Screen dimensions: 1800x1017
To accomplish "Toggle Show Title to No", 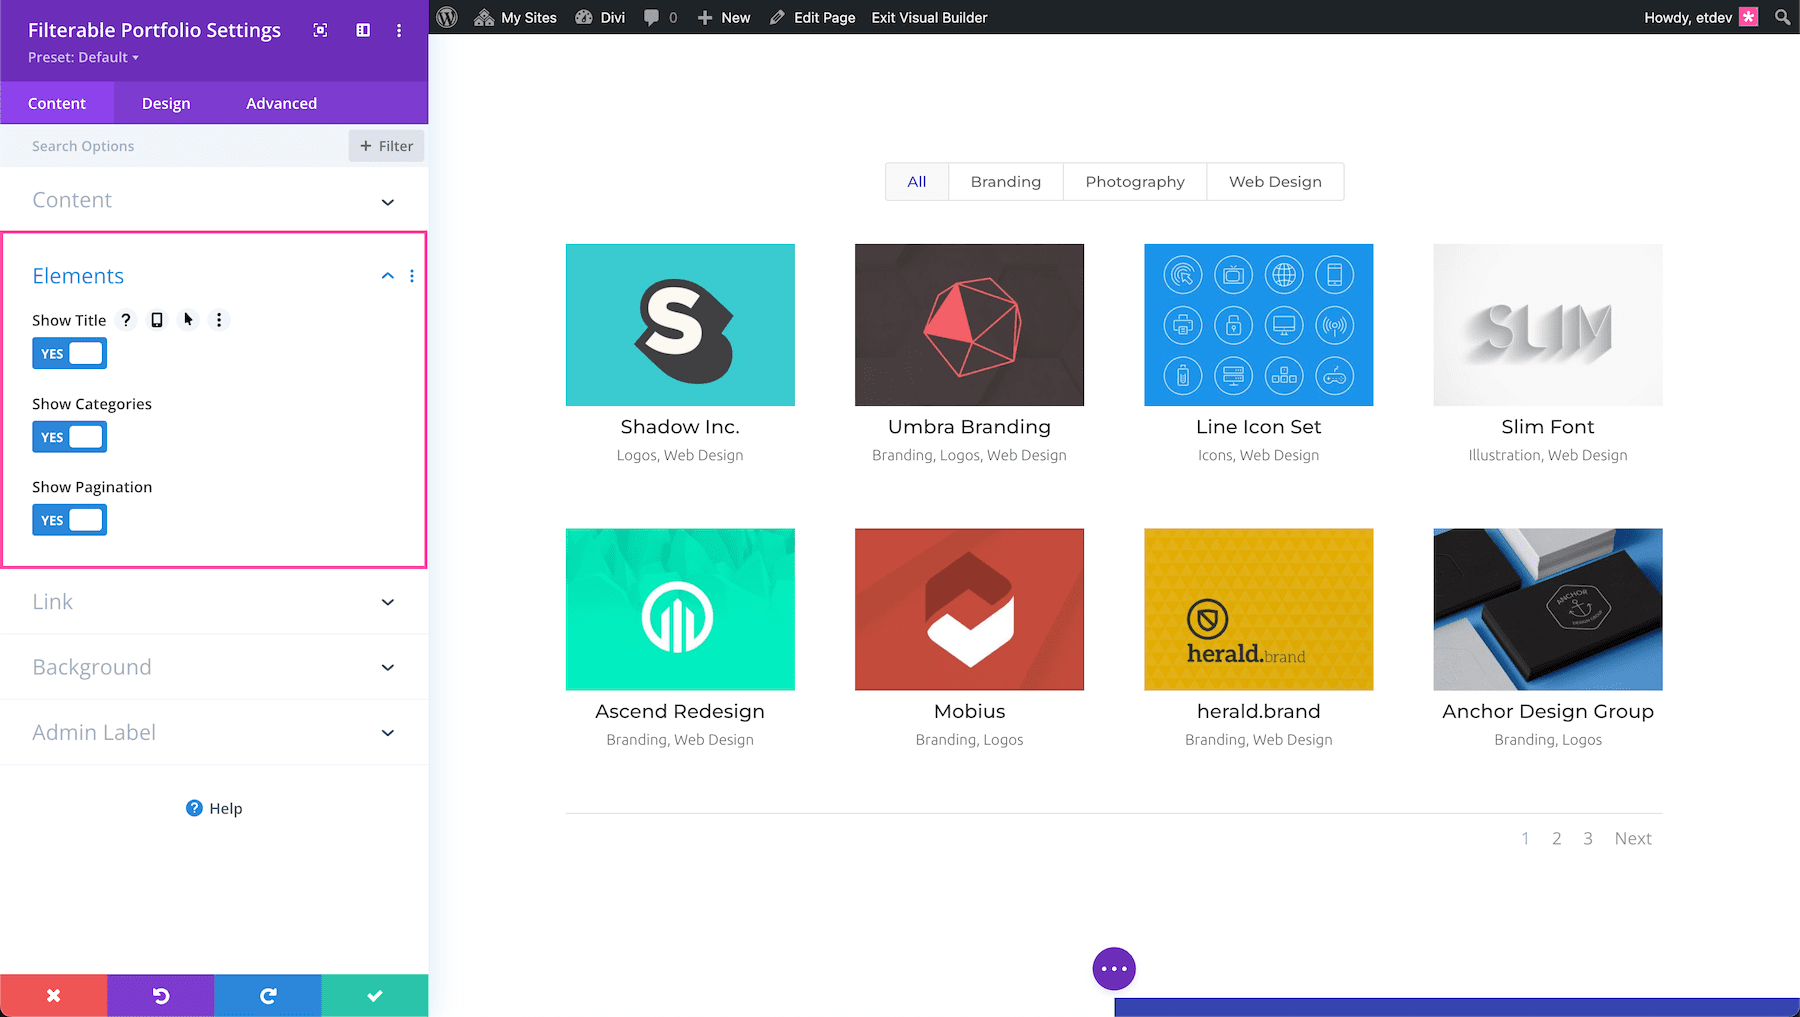I will [x=69, y=352].
